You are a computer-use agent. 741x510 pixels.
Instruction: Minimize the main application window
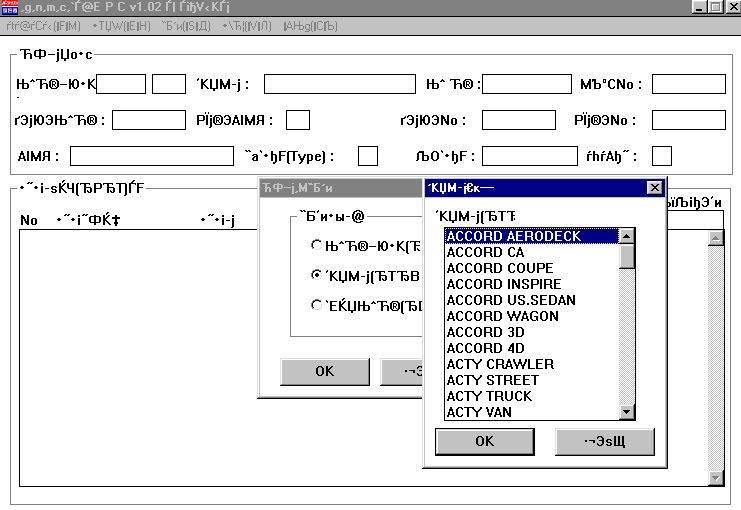pos(700,7)
